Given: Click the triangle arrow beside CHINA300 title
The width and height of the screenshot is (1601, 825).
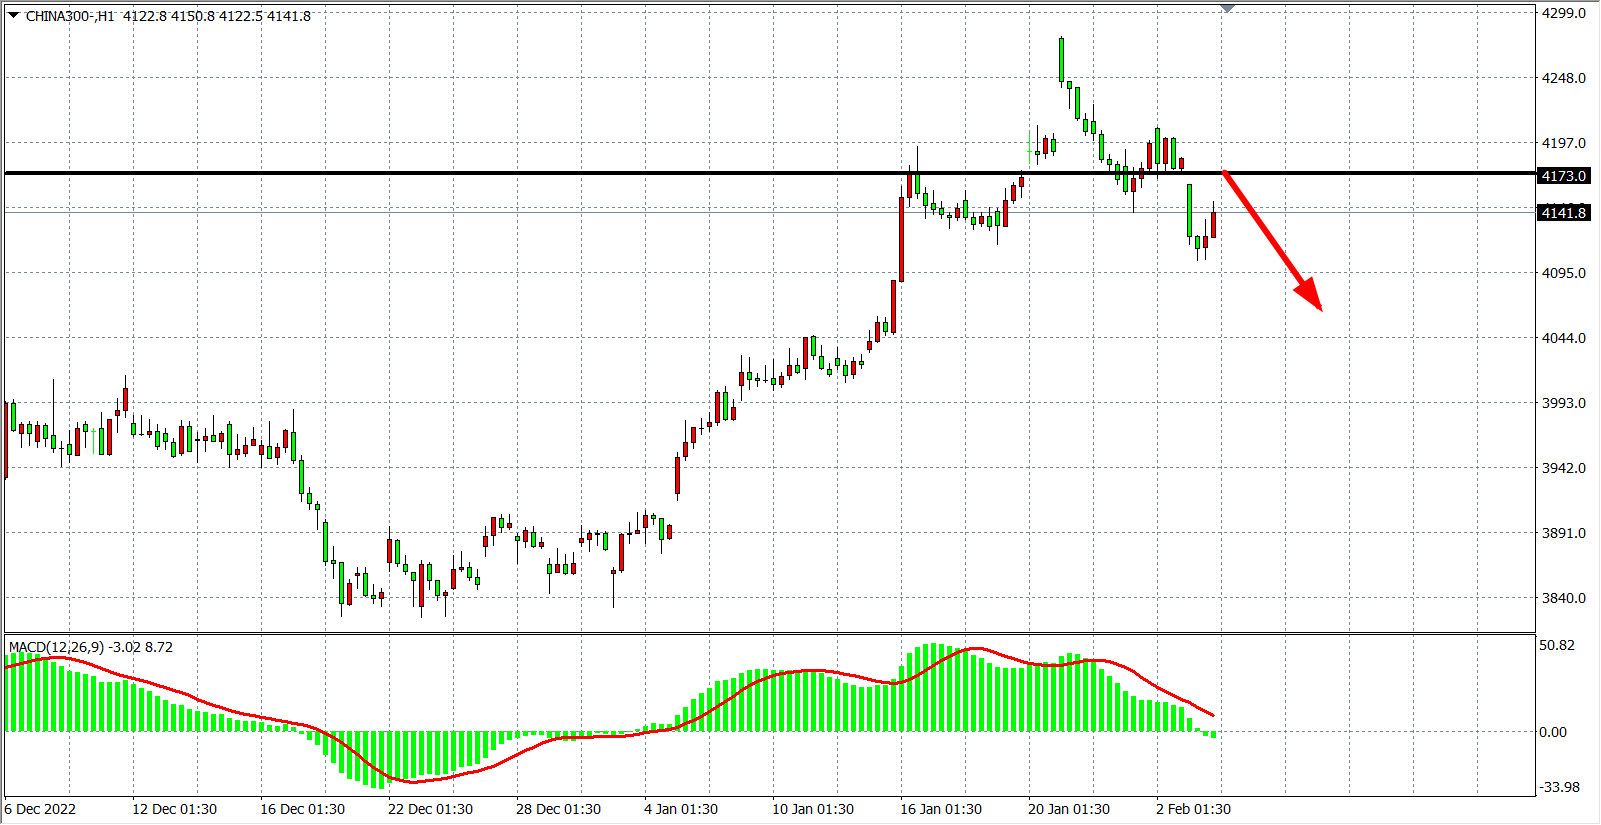Looking at the screenshot, I should tap(14, 15).
